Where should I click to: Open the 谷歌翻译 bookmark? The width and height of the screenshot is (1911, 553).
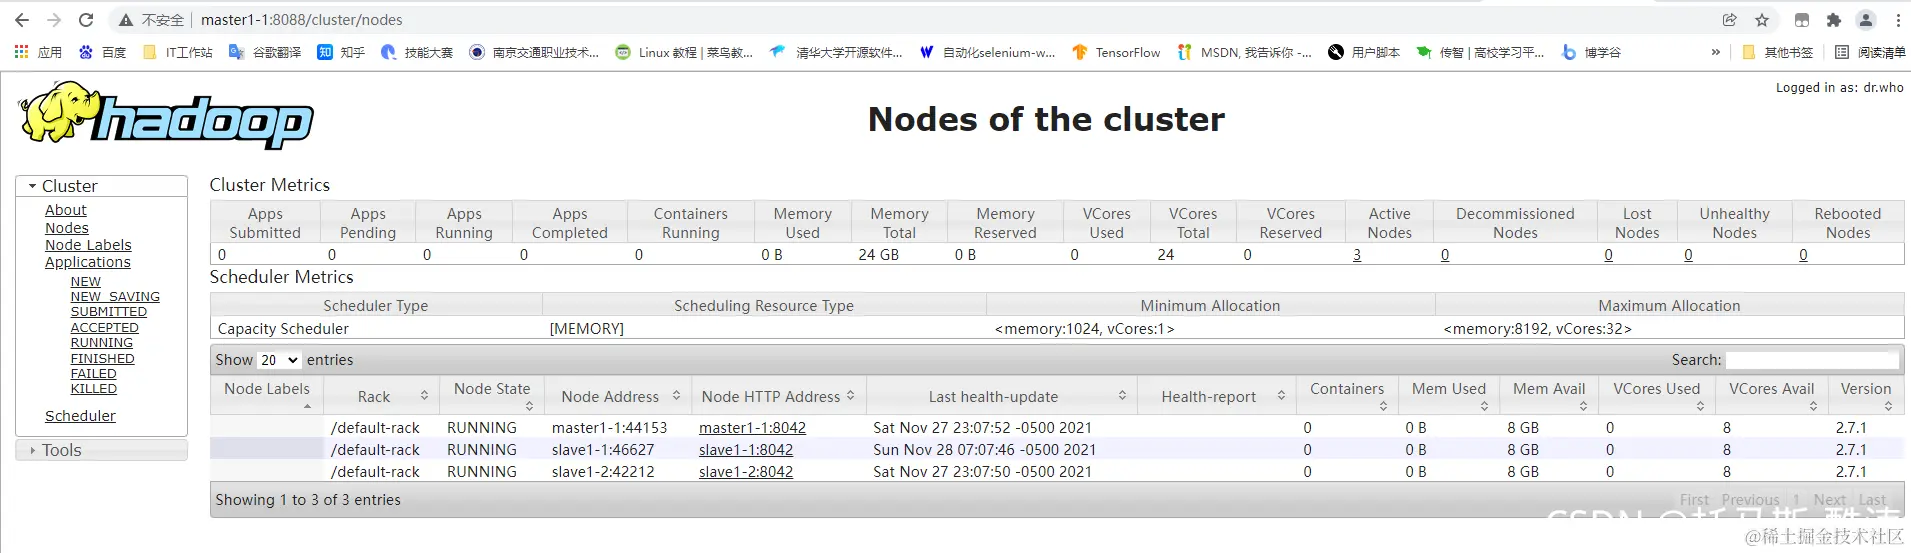click(x=265, y=52)
